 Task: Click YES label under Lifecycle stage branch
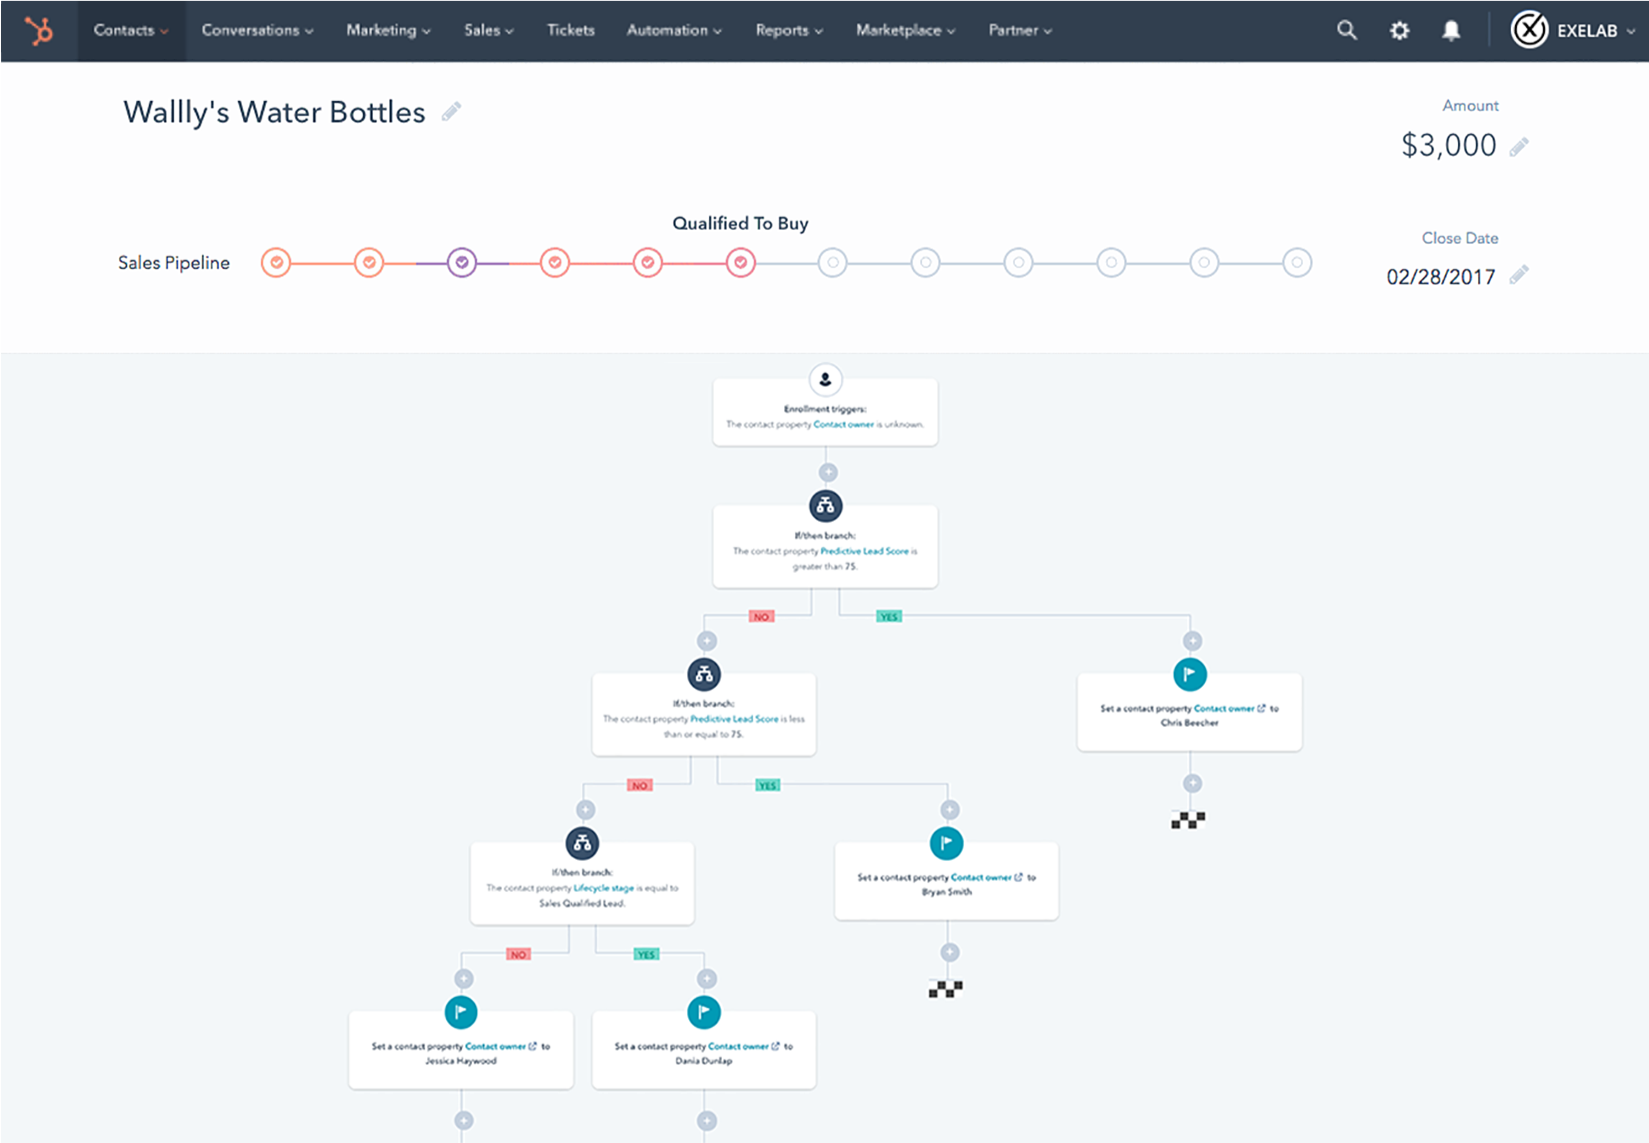(646, 955)
